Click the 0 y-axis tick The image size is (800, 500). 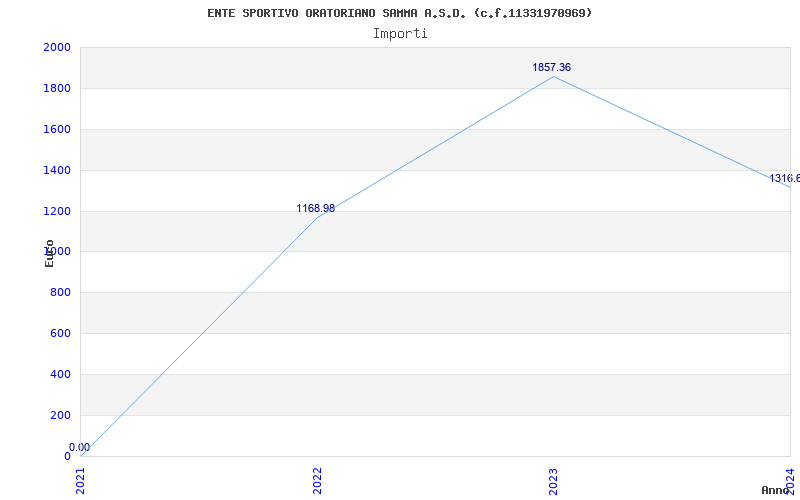(x=67, y=456)
